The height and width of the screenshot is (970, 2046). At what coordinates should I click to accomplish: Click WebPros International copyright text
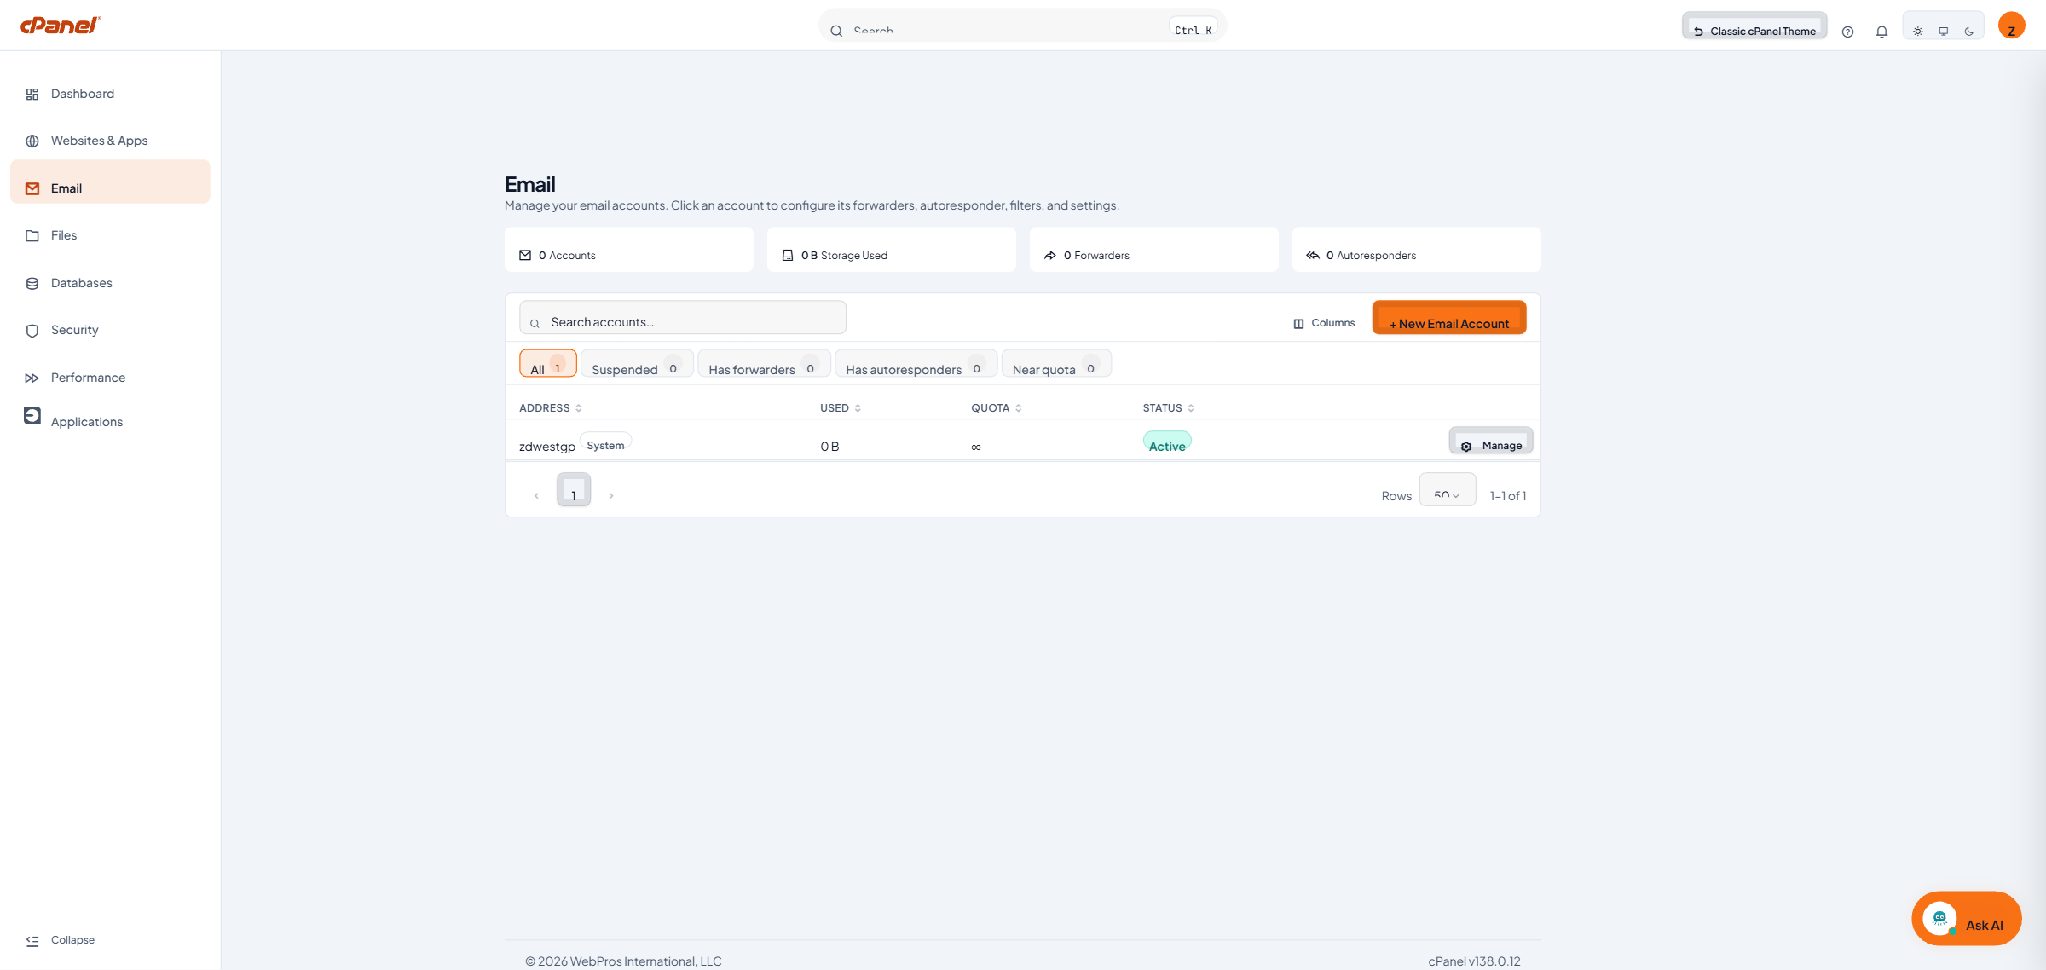coord(623,961)
